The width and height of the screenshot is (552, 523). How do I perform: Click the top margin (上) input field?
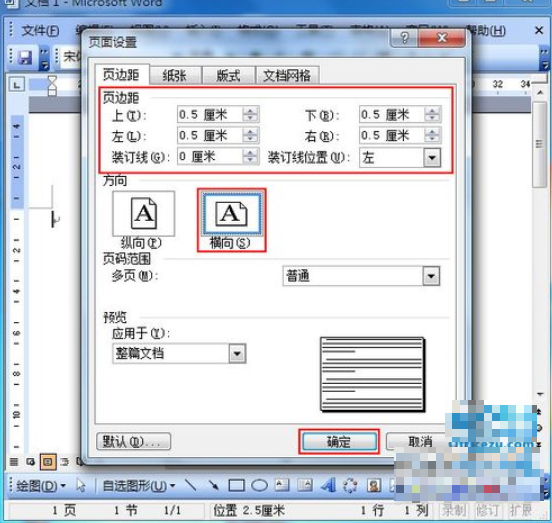pos(209,114)
